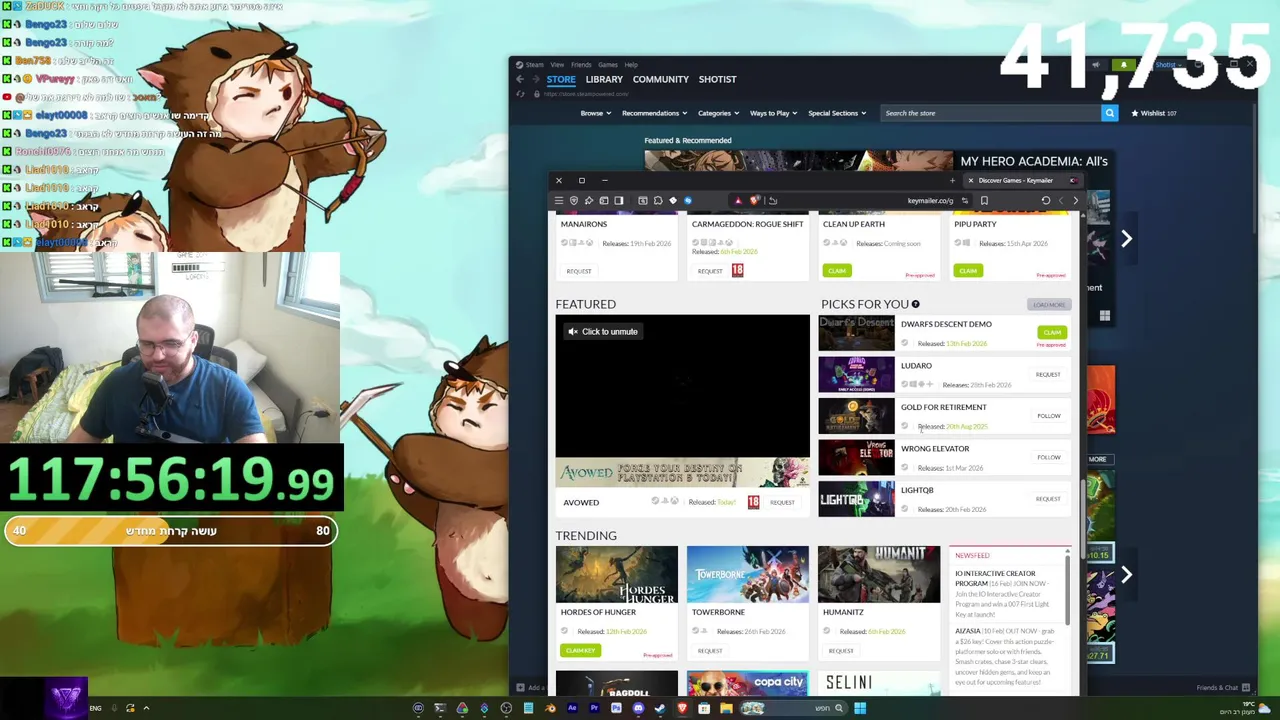
Task: Open Steam View menu
Action: point(557,65)
